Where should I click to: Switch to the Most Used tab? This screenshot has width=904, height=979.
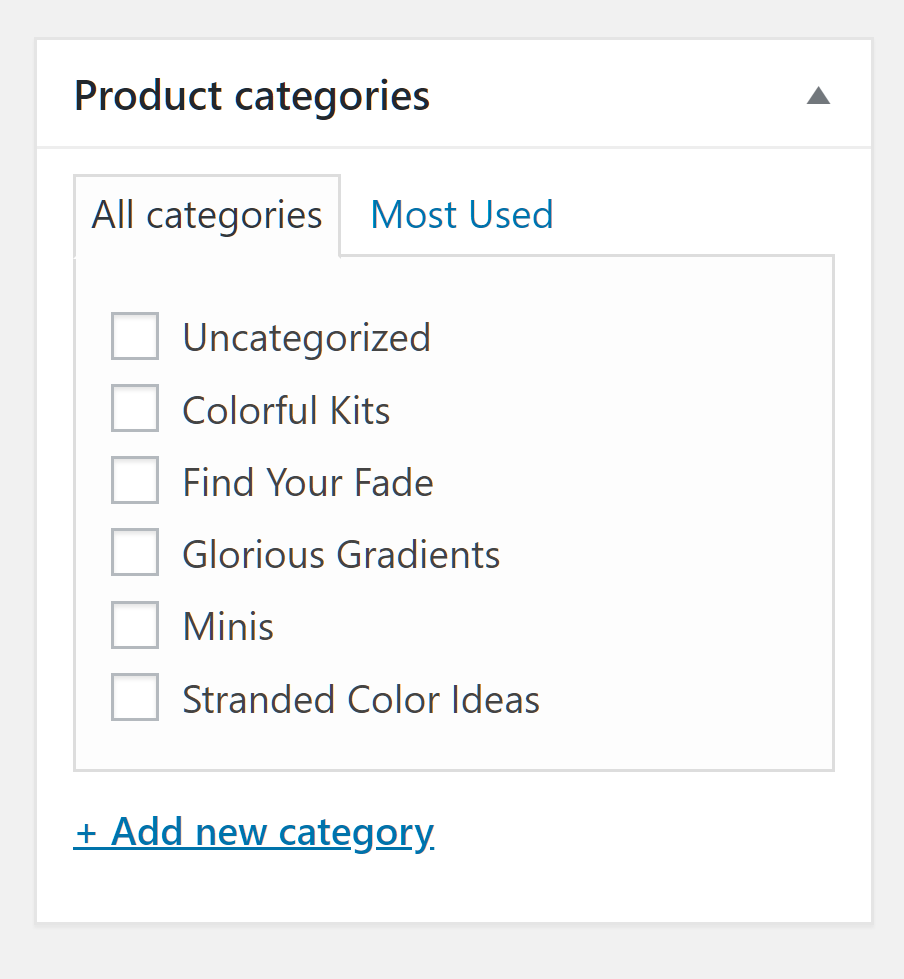tap(461, 215)
